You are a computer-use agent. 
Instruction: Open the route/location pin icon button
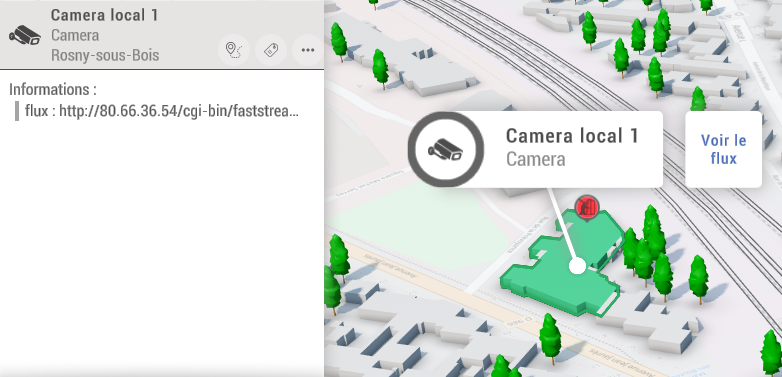tap(234, 50)
